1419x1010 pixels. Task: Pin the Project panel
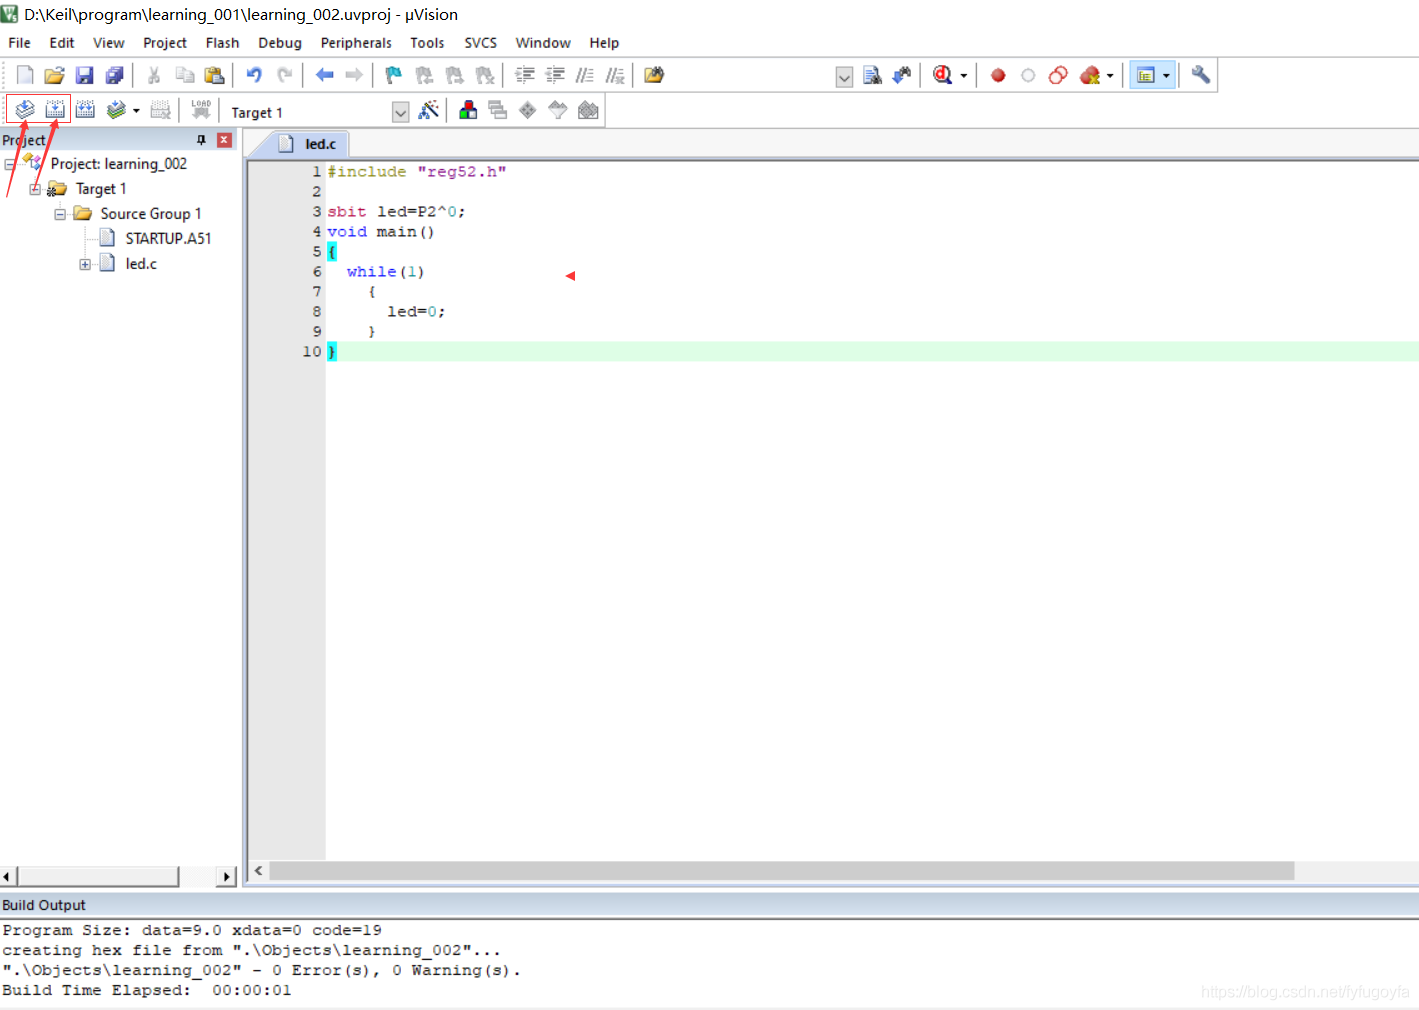[201, 140]
